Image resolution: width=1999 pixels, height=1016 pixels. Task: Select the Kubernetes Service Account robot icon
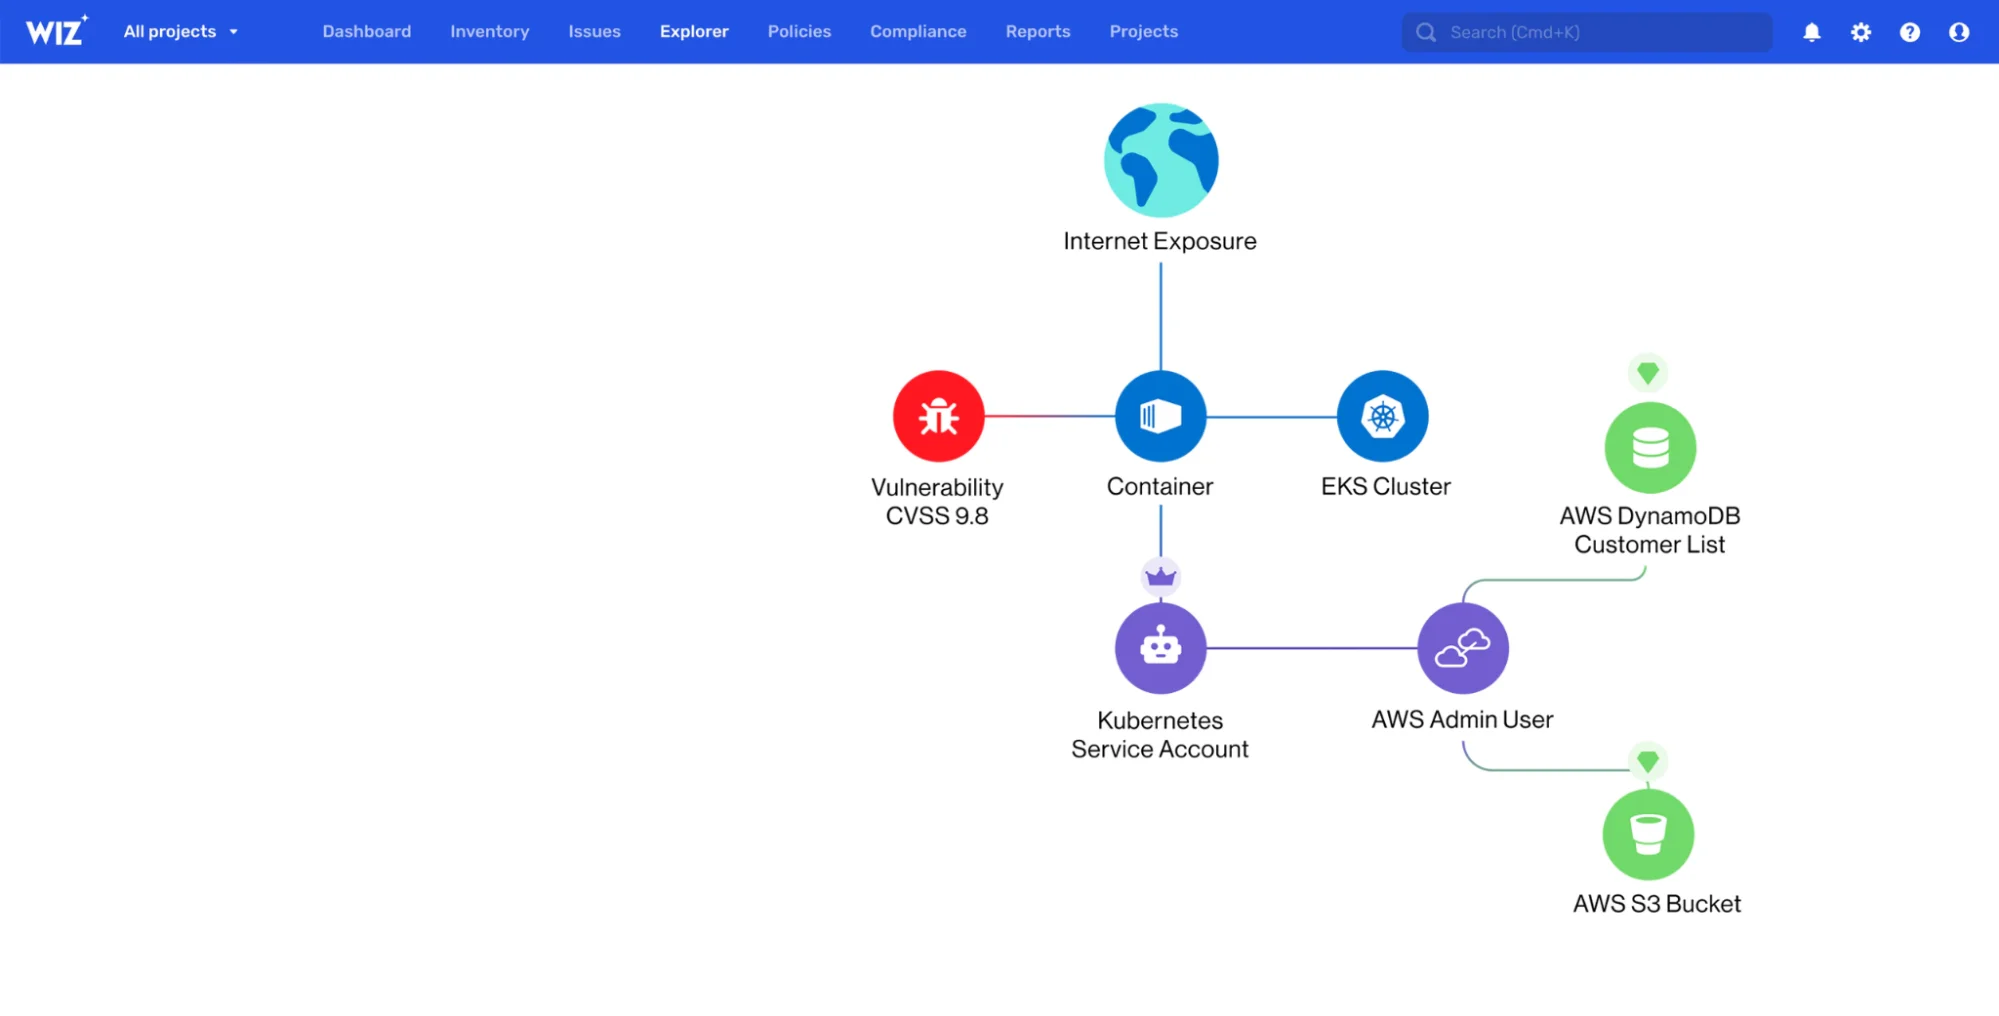pyautogui.click(x=1160, y=648)
